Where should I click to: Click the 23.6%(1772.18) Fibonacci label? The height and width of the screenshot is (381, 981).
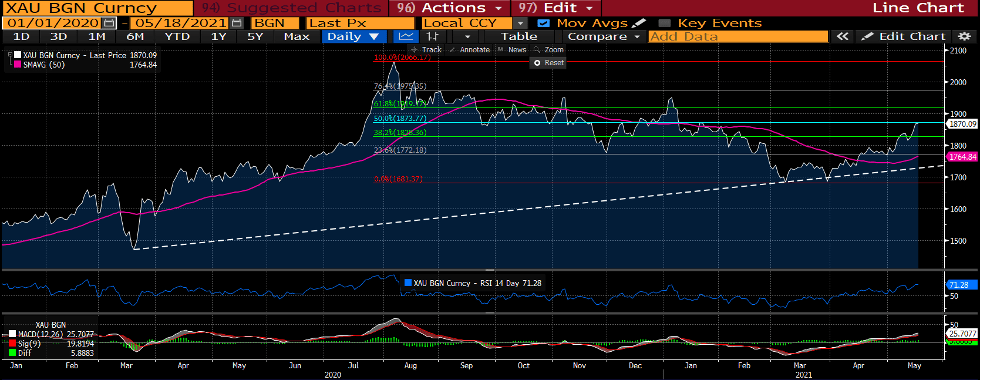[x=399, y=150]
